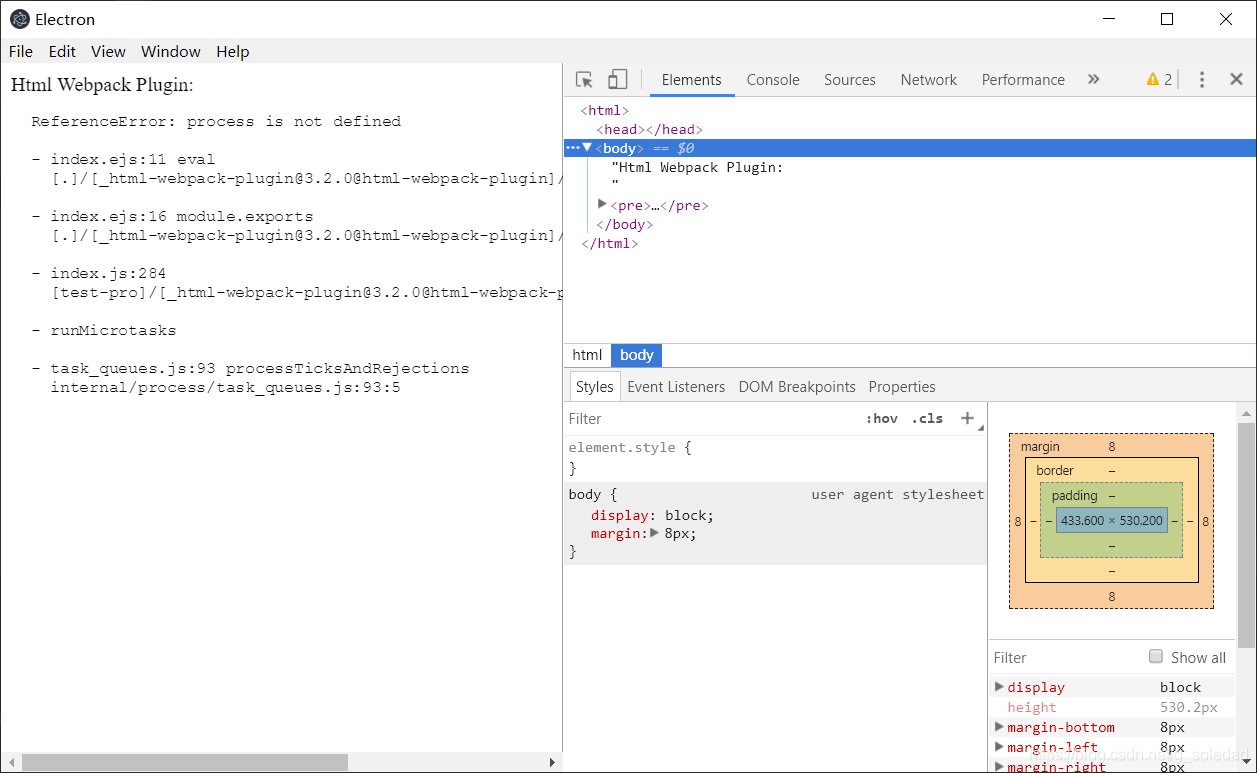Switch to the Performance tab
This screenshot has width=1257, height=773.
1023,80
